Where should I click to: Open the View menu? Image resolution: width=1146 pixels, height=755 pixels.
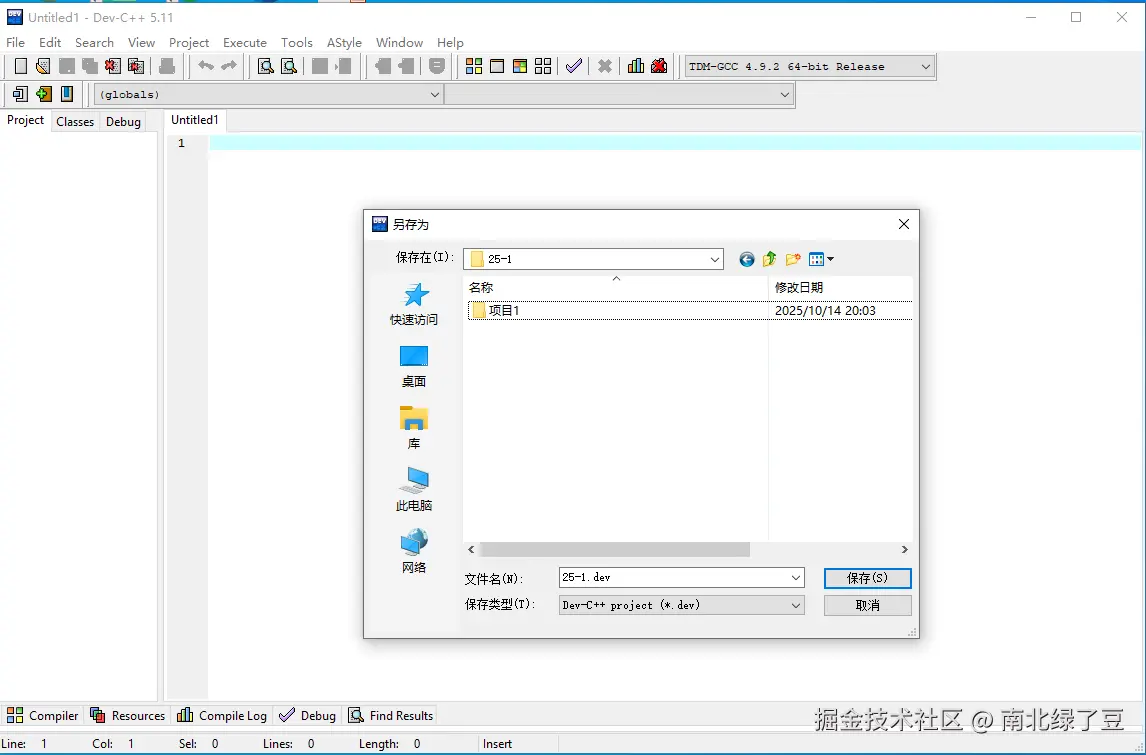pos(141,42)
